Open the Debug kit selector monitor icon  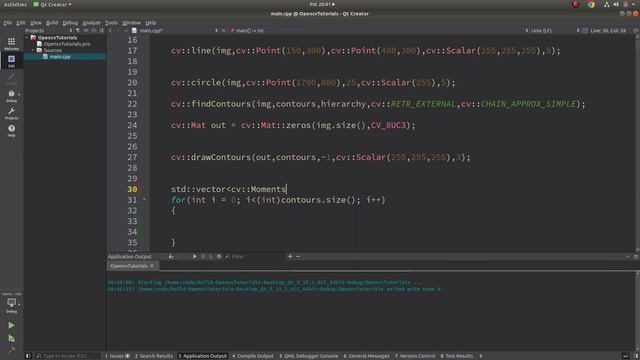click(x=11, y=305)
